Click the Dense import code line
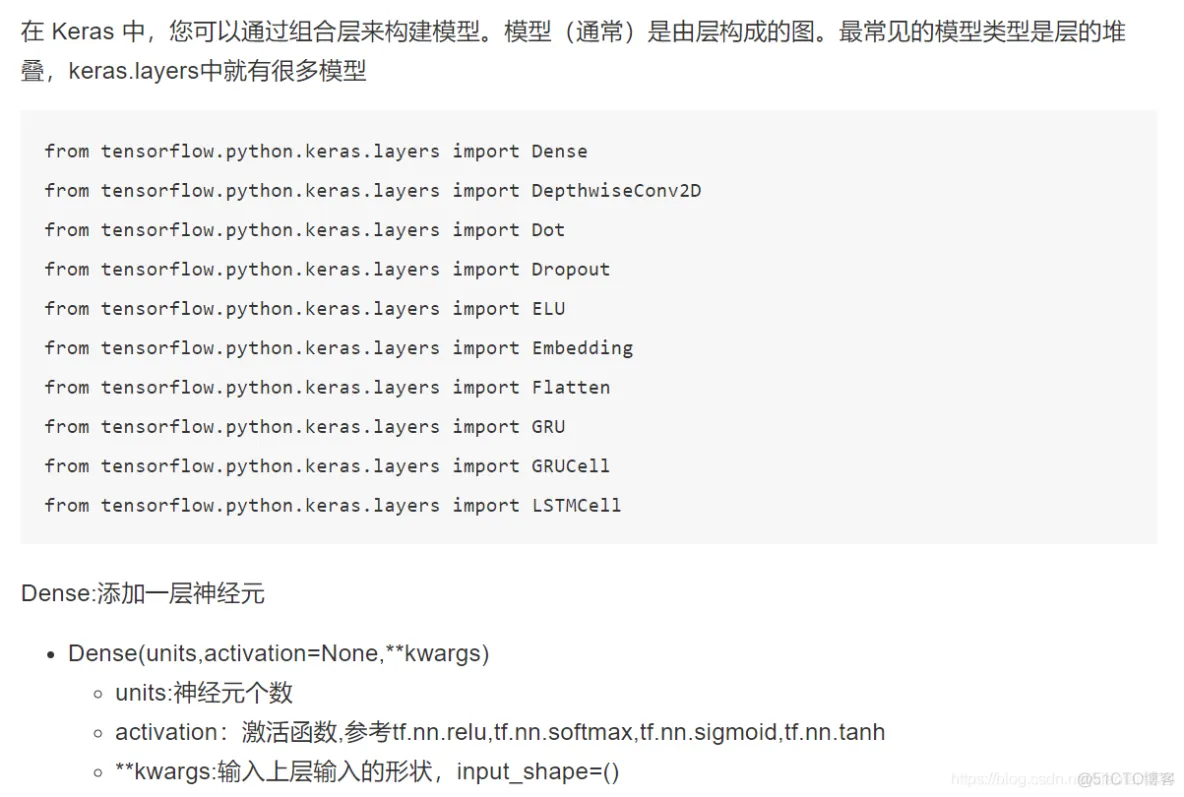This screenshot has width=1184, height=797. (x=315, y=151)
